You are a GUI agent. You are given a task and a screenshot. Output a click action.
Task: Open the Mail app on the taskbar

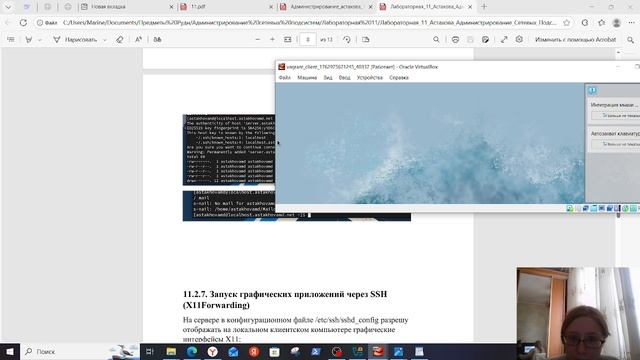click(233, 351)
